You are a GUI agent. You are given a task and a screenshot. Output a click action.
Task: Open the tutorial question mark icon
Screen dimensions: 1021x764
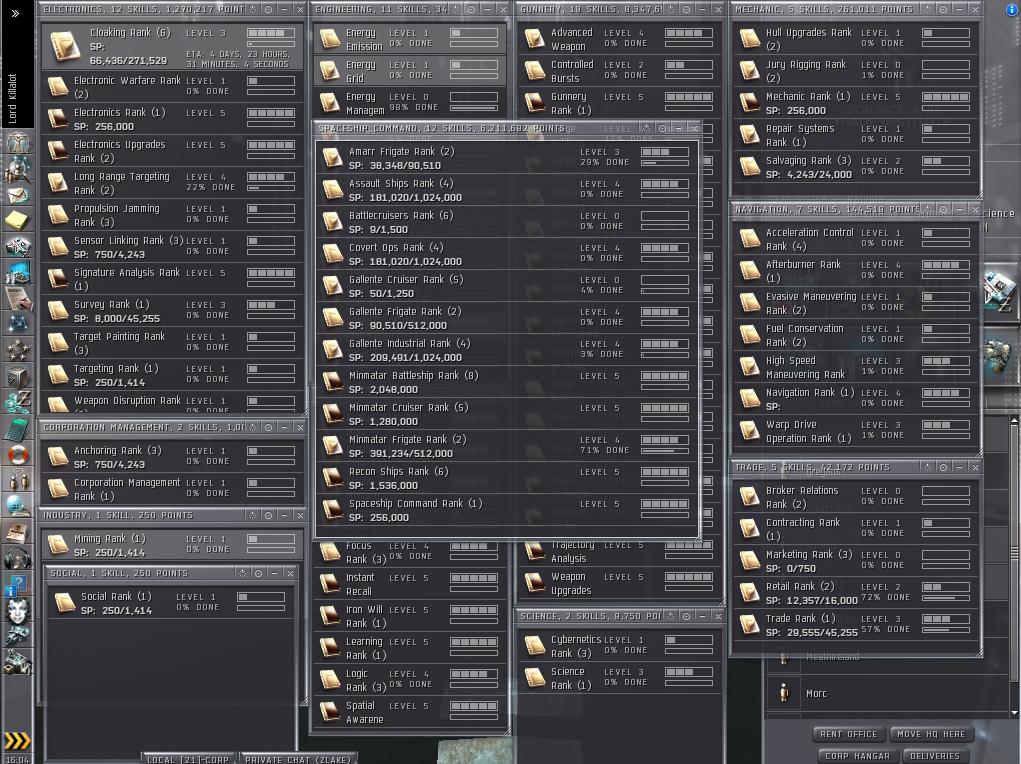click(x=18, y=584)
